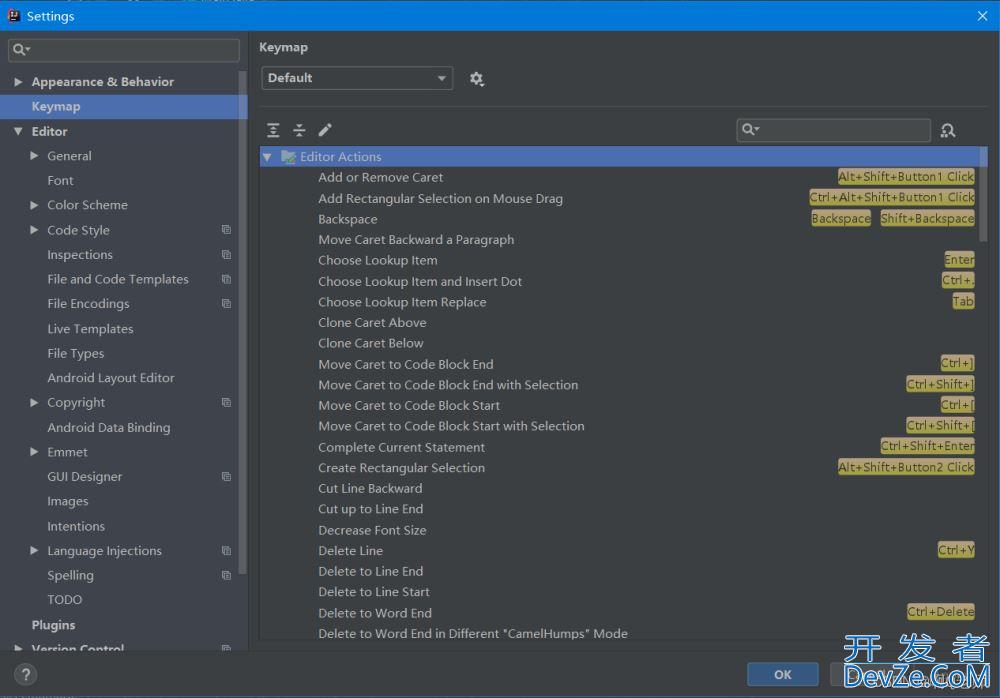Open the Images settings page

click(x=68, y=501)
